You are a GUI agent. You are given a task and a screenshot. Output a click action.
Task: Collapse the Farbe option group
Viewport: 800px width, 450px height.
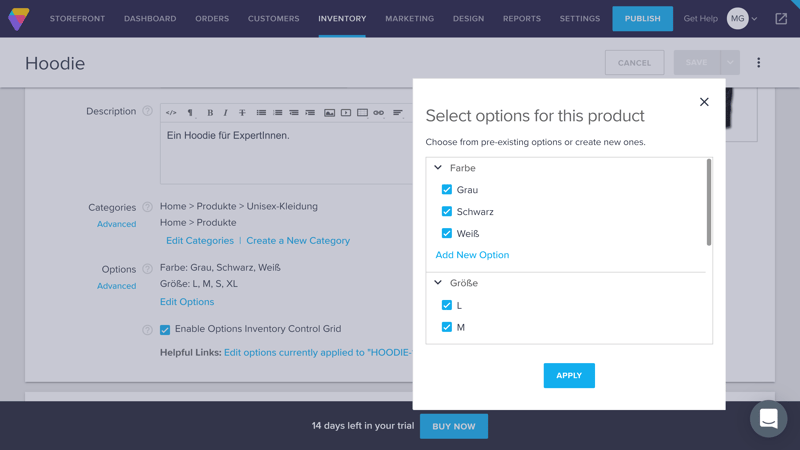coord(438,168)
